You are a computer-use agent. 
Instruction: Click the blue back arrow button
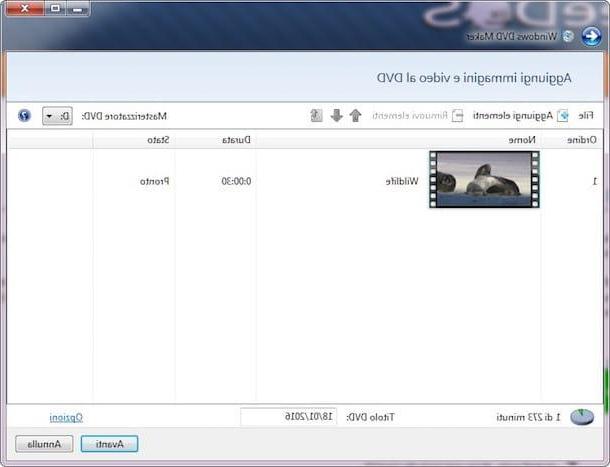click(591, 37)
